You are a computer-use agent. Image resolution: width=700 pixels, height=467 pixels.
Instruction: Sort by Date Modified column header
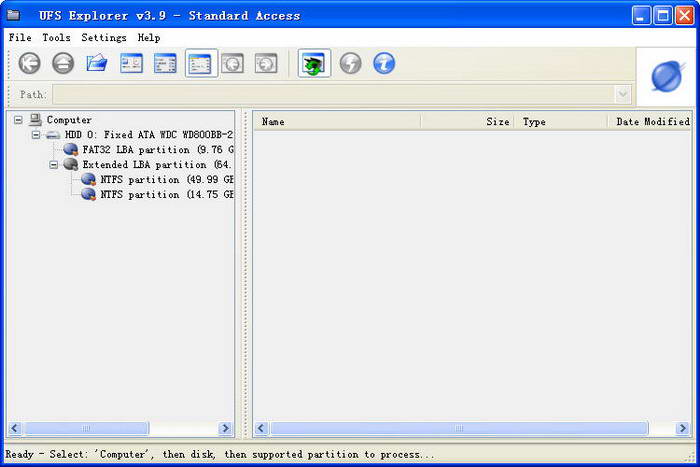click(x=650, y=121)
